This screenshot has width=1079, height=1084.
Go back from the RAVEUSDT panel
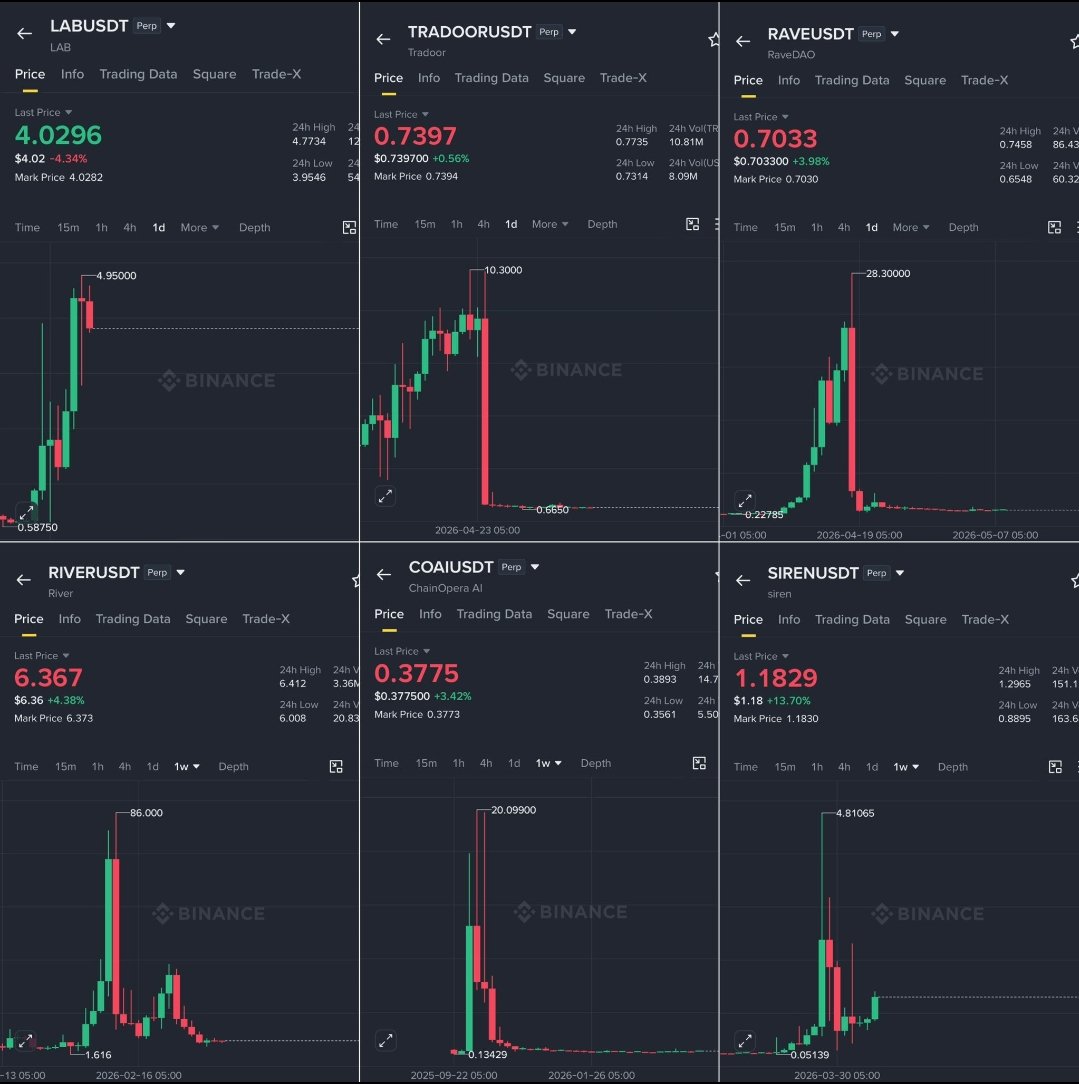[743, 41]
